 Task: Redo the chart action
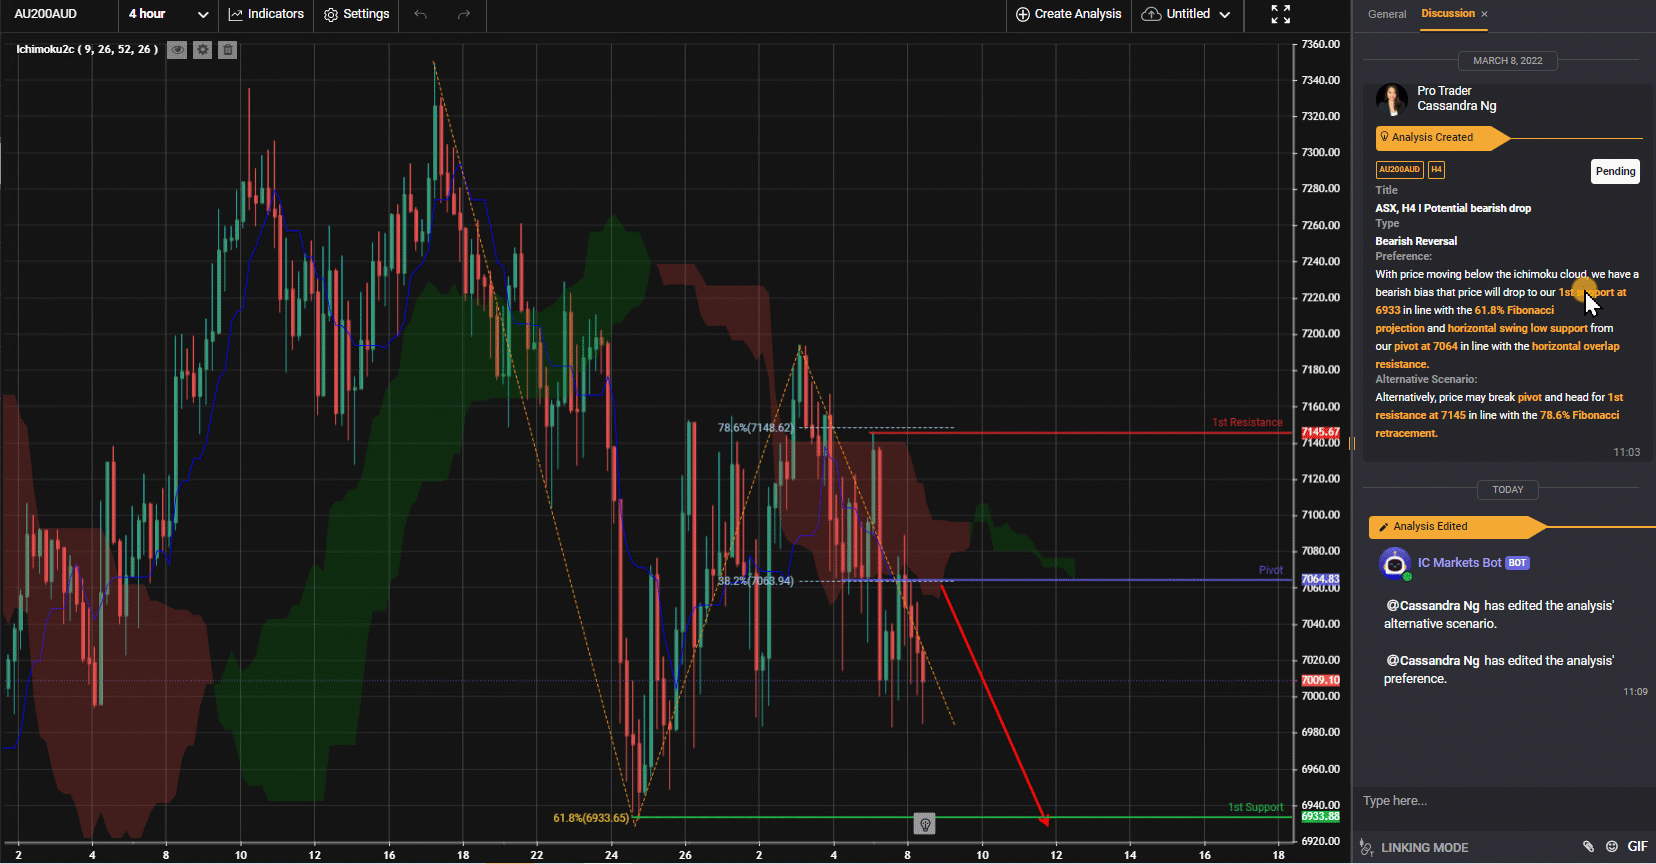(x=464, y=14)
